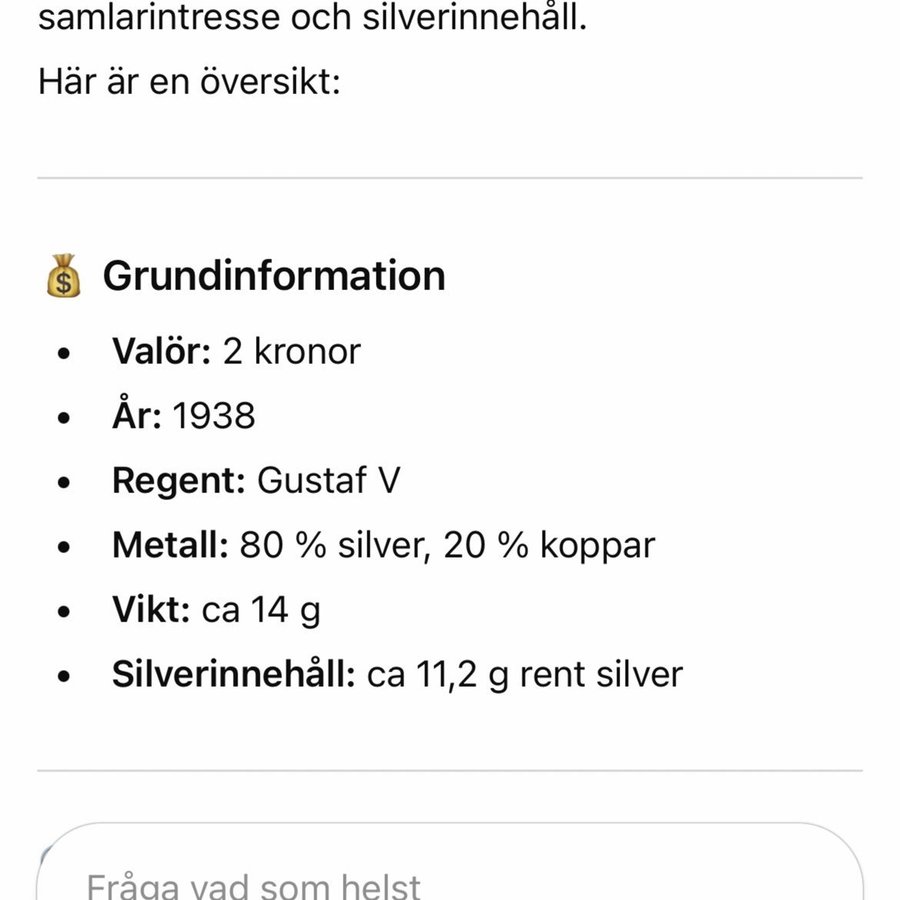
Task: Select the 'Gustaf V' text
Action: point(328,481)
